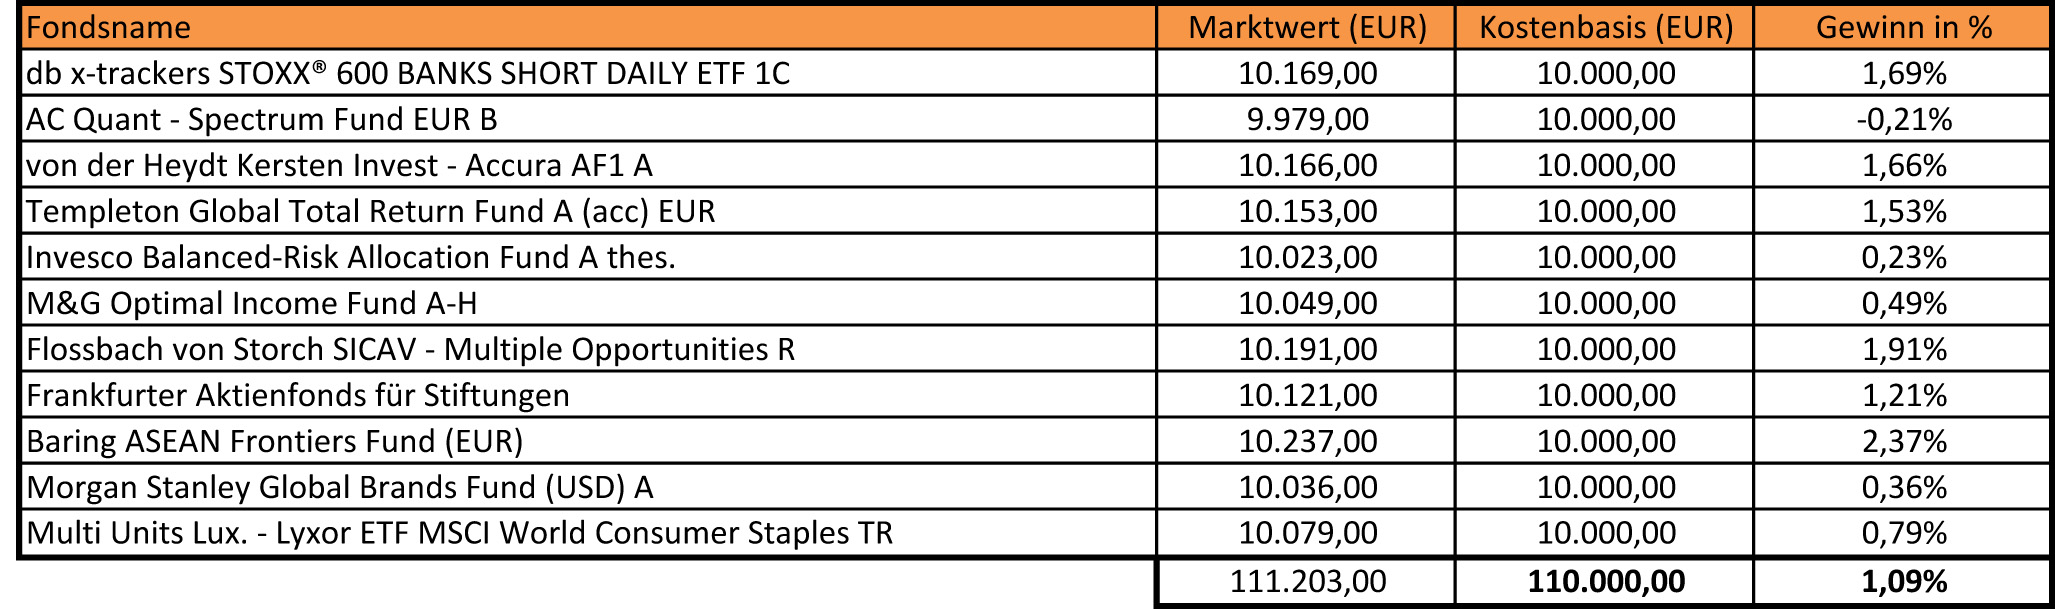Select the Gewinn in % header
The width and height of the screenshot is (2055, 609).
[1903, 28]
